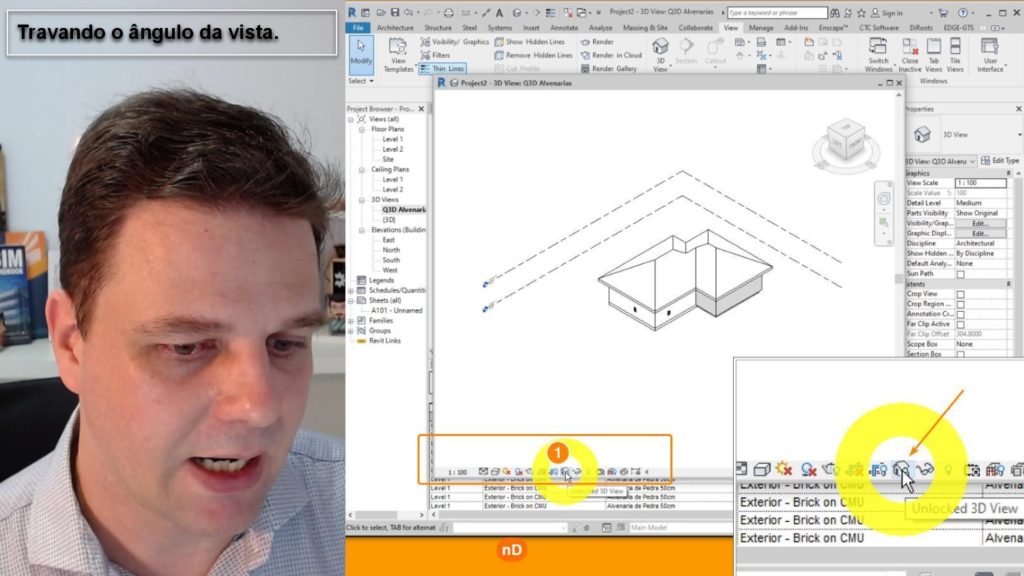Image resolution: width=1024 pixels, height=576 pixels.
Task: Click the Render in Cloud tool
Action: 611,56
